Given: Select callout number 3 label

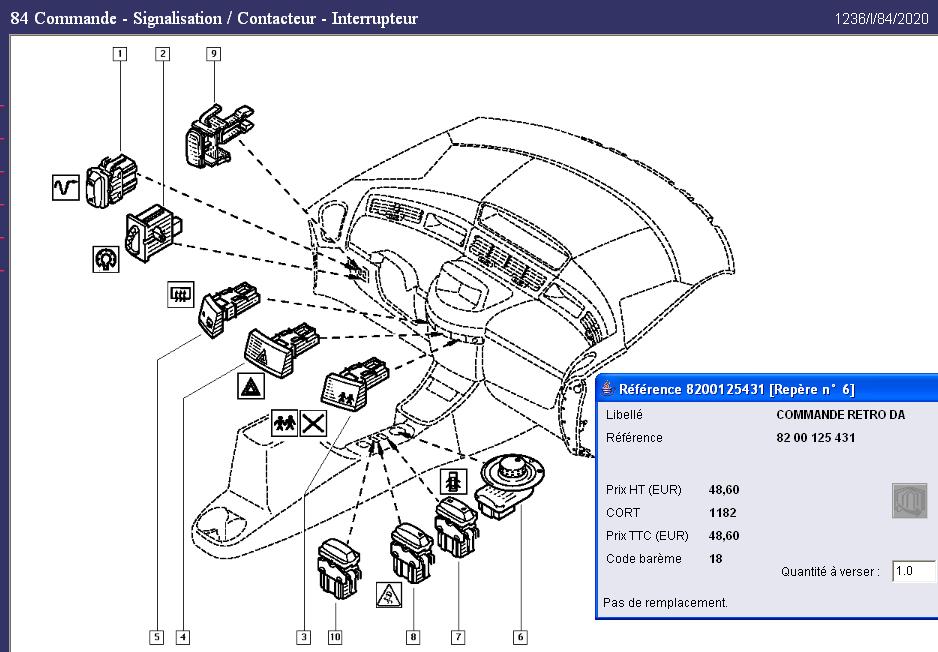Looking at the screenshot, I should 303,636.
